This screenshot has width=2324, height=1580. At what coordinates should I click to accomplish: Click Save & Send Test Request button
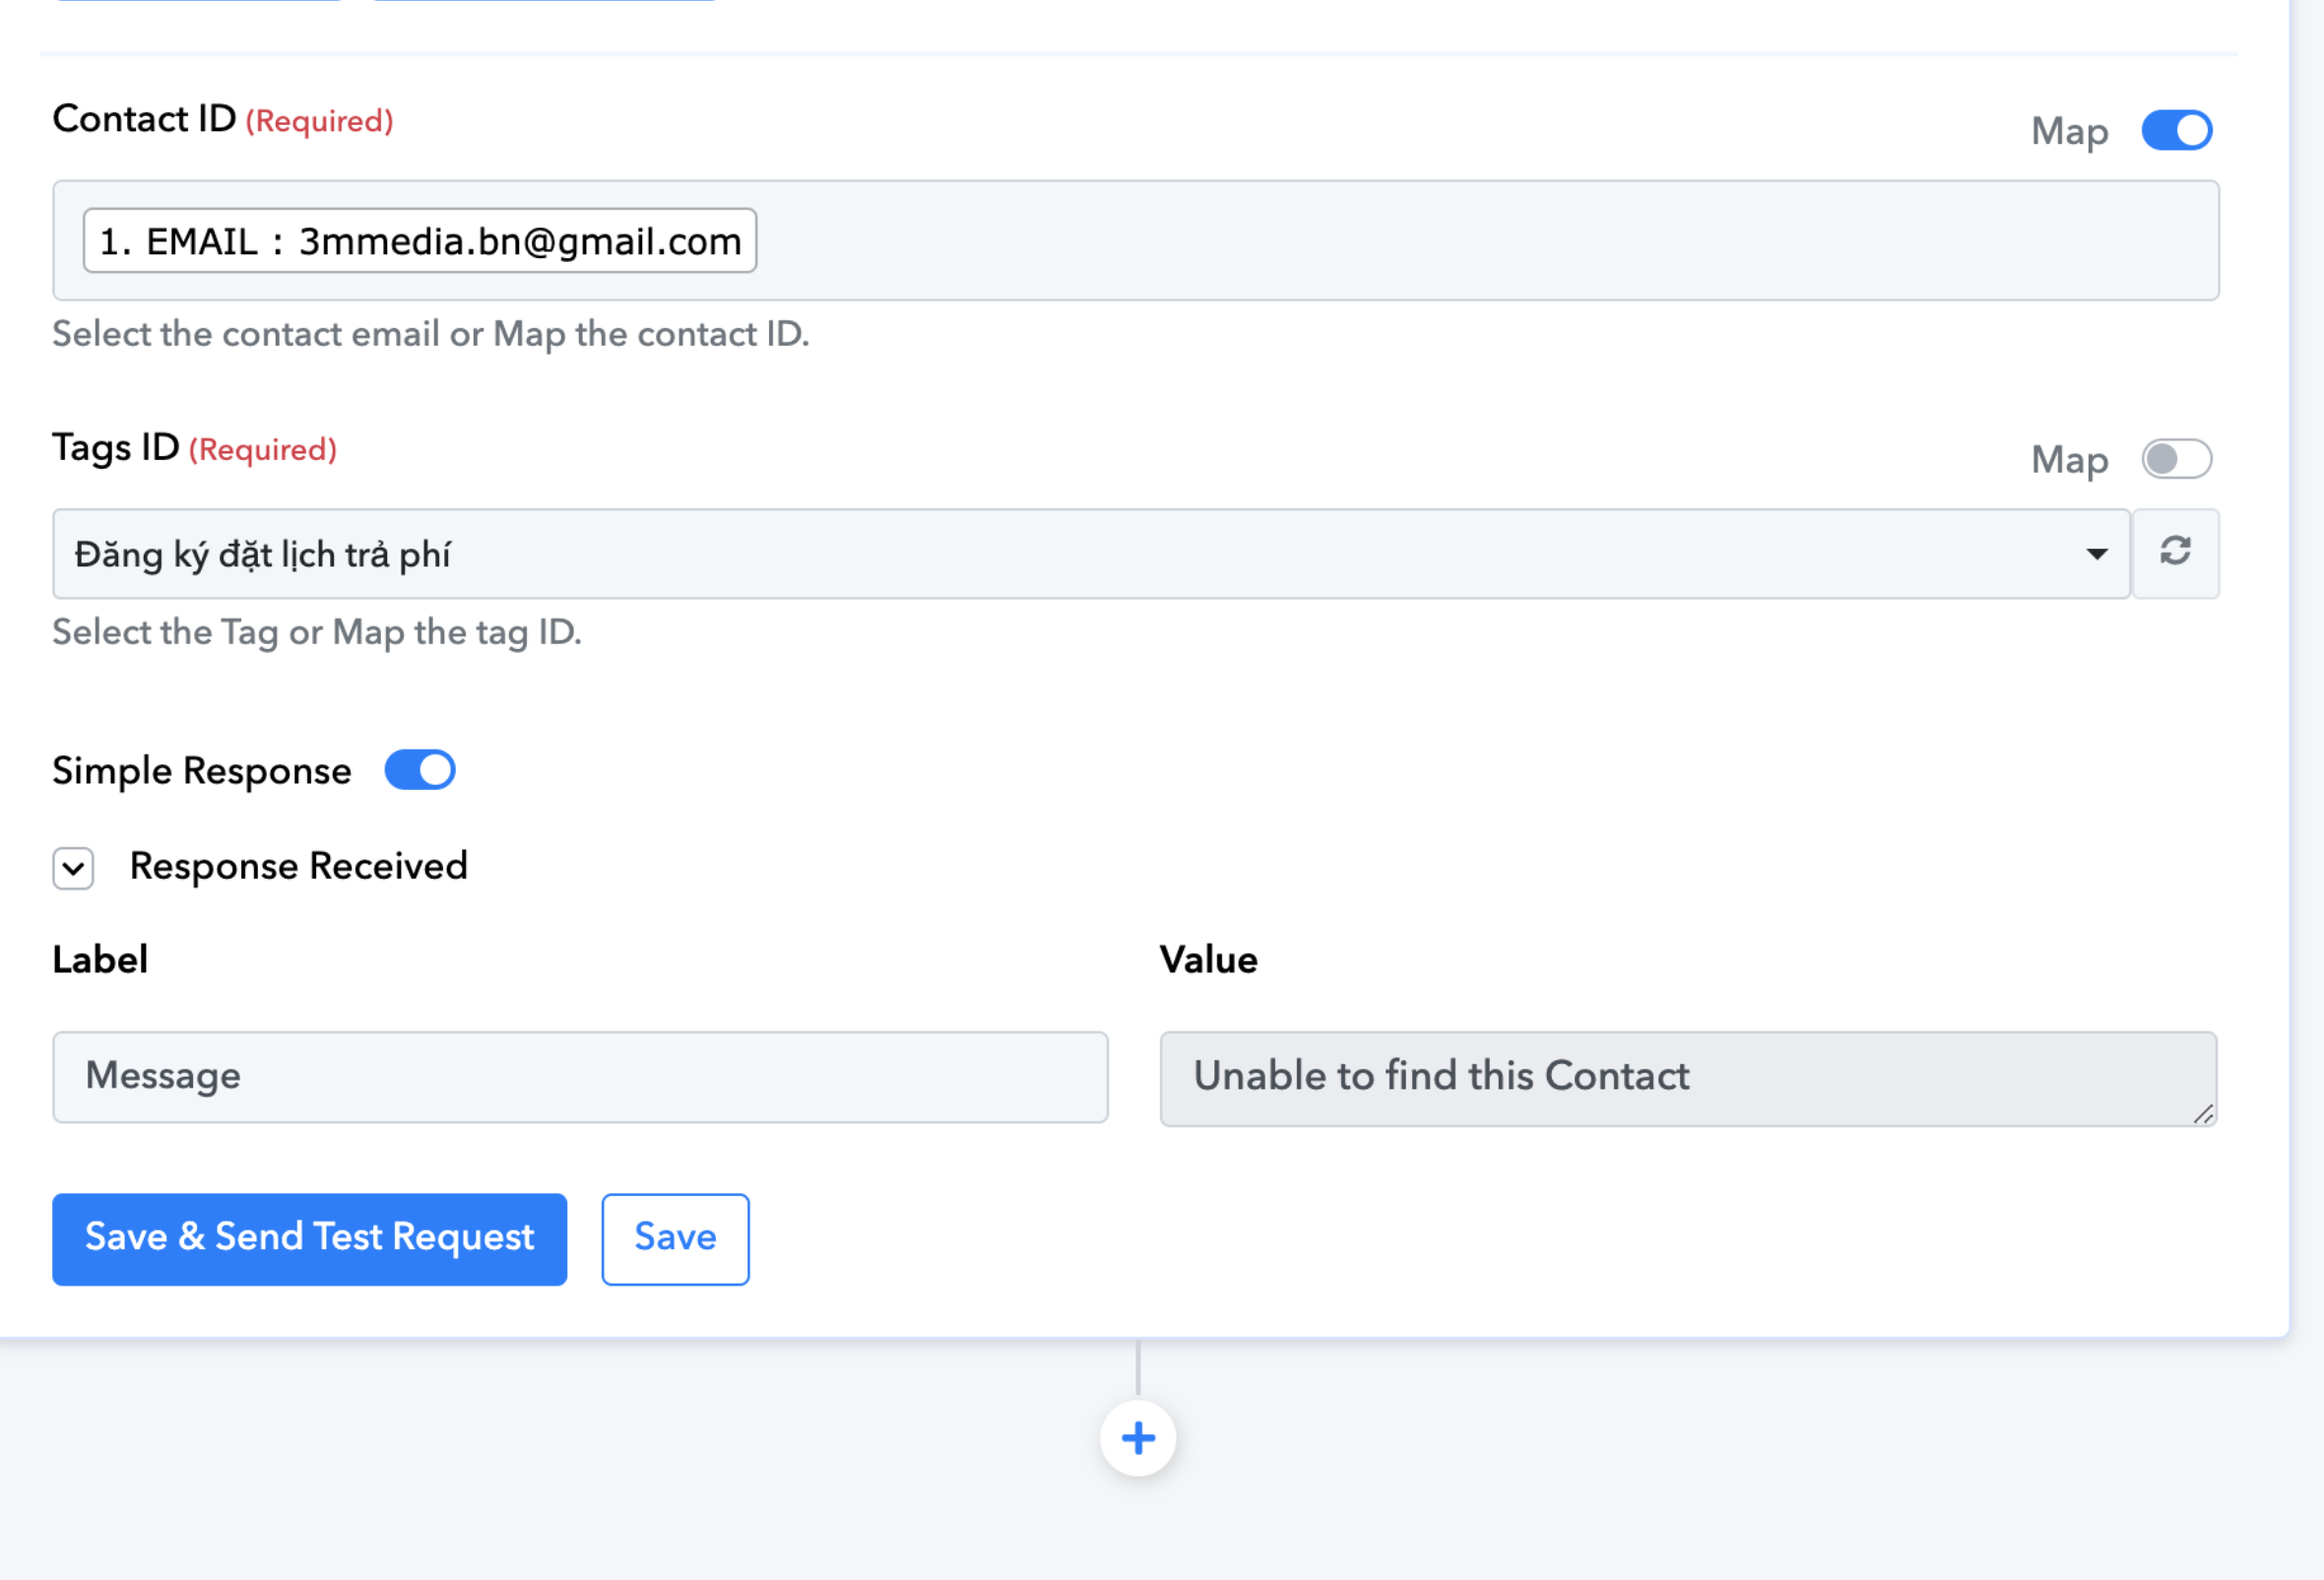[x=310, y=1238]
